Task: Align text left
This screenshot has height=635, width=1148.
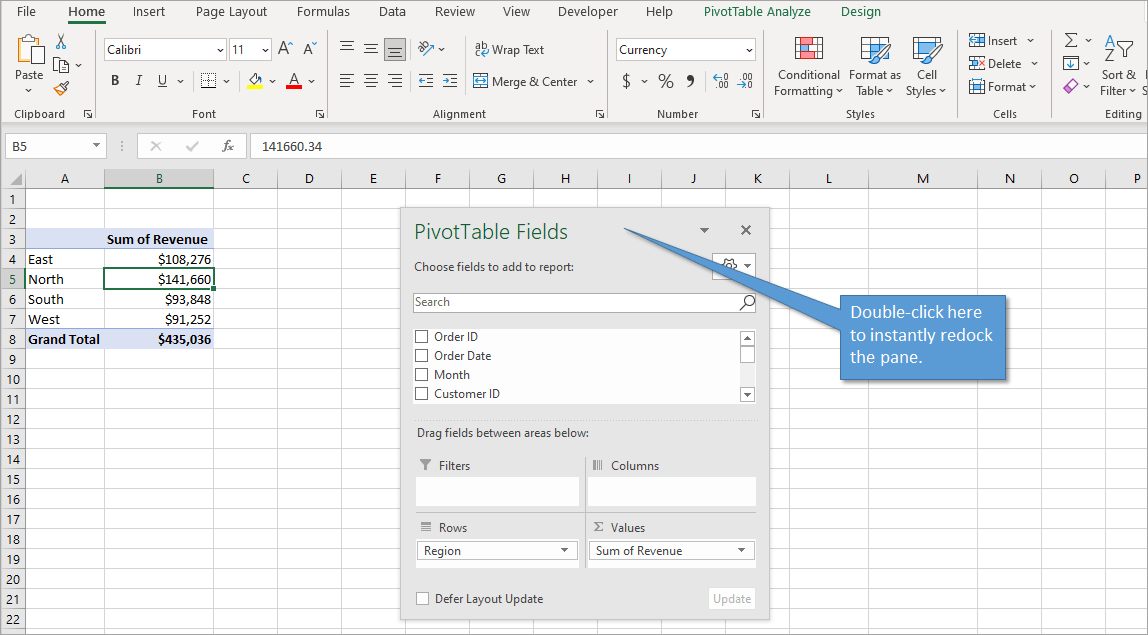Action: pyautogui.click(x=347, y=81)
